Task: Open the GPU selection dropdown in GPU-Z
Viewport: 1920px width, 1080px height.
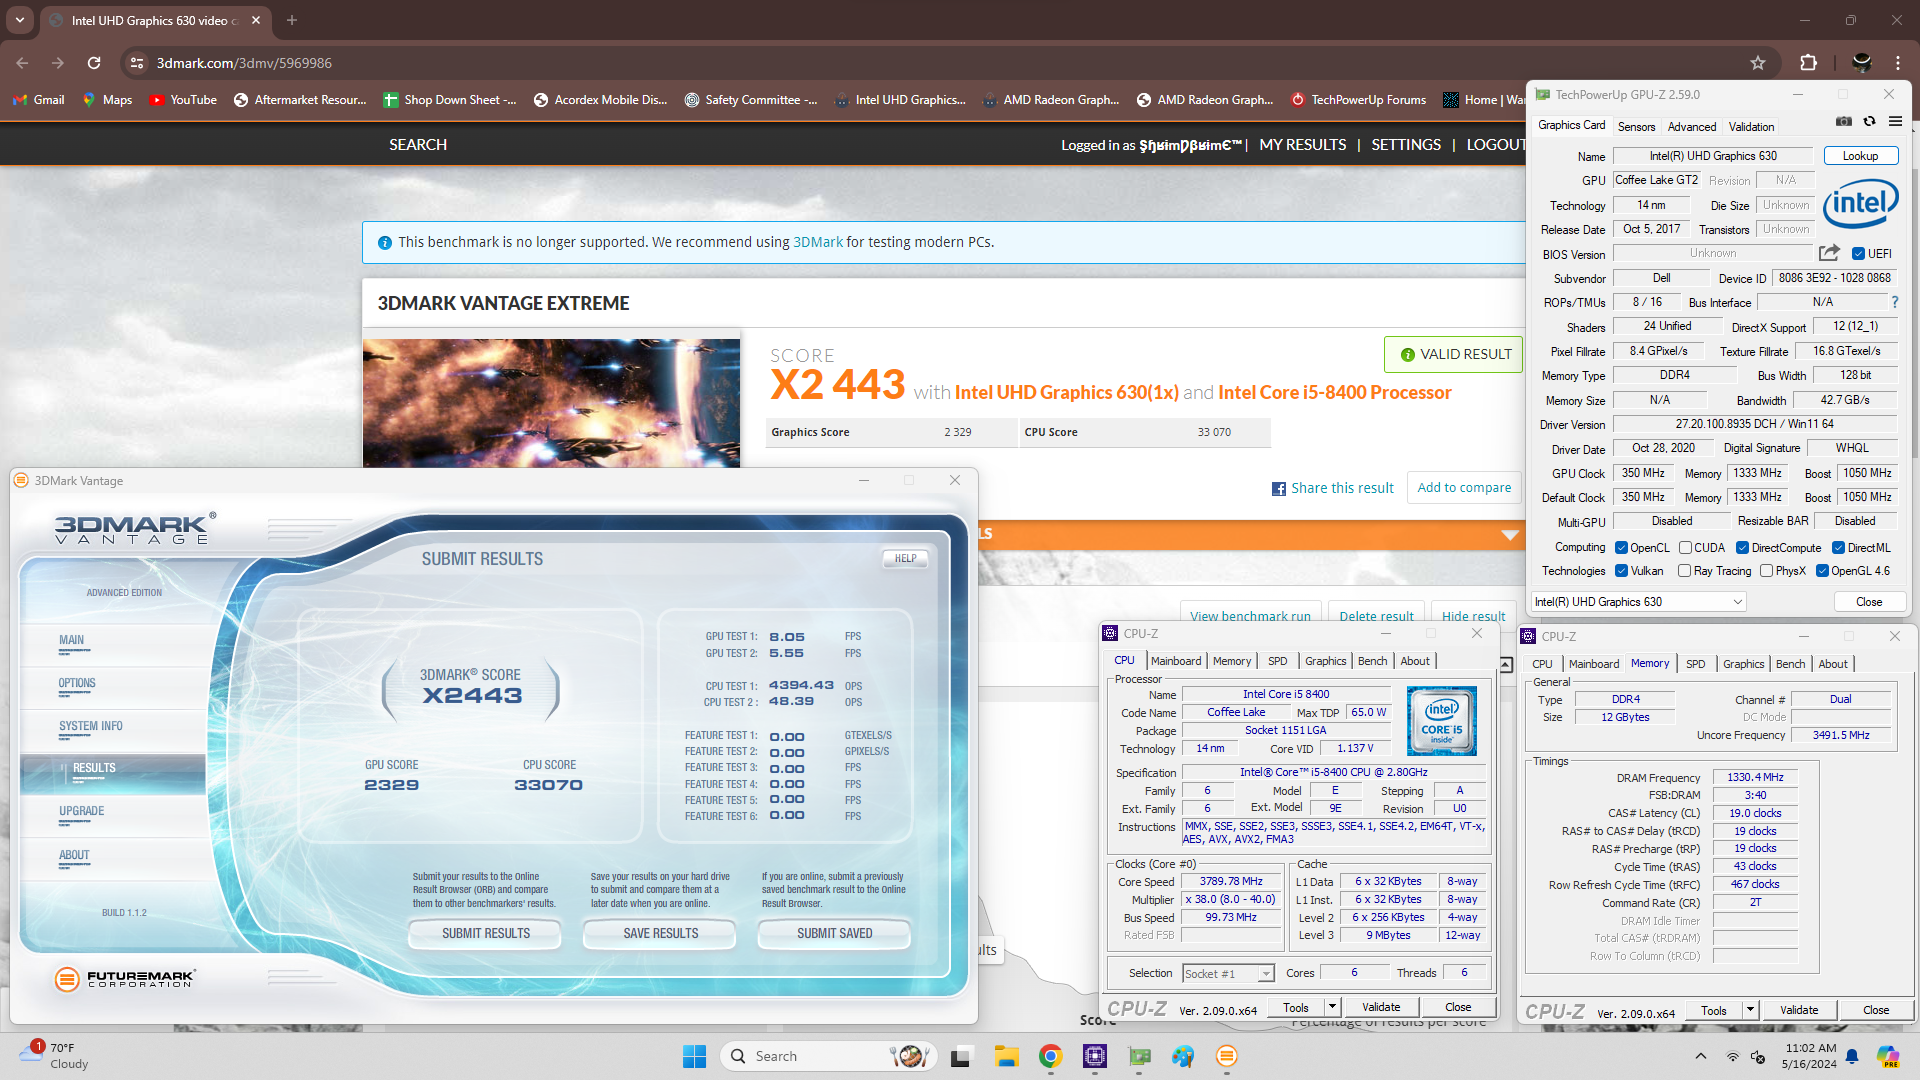Action: pos(1638,602)
